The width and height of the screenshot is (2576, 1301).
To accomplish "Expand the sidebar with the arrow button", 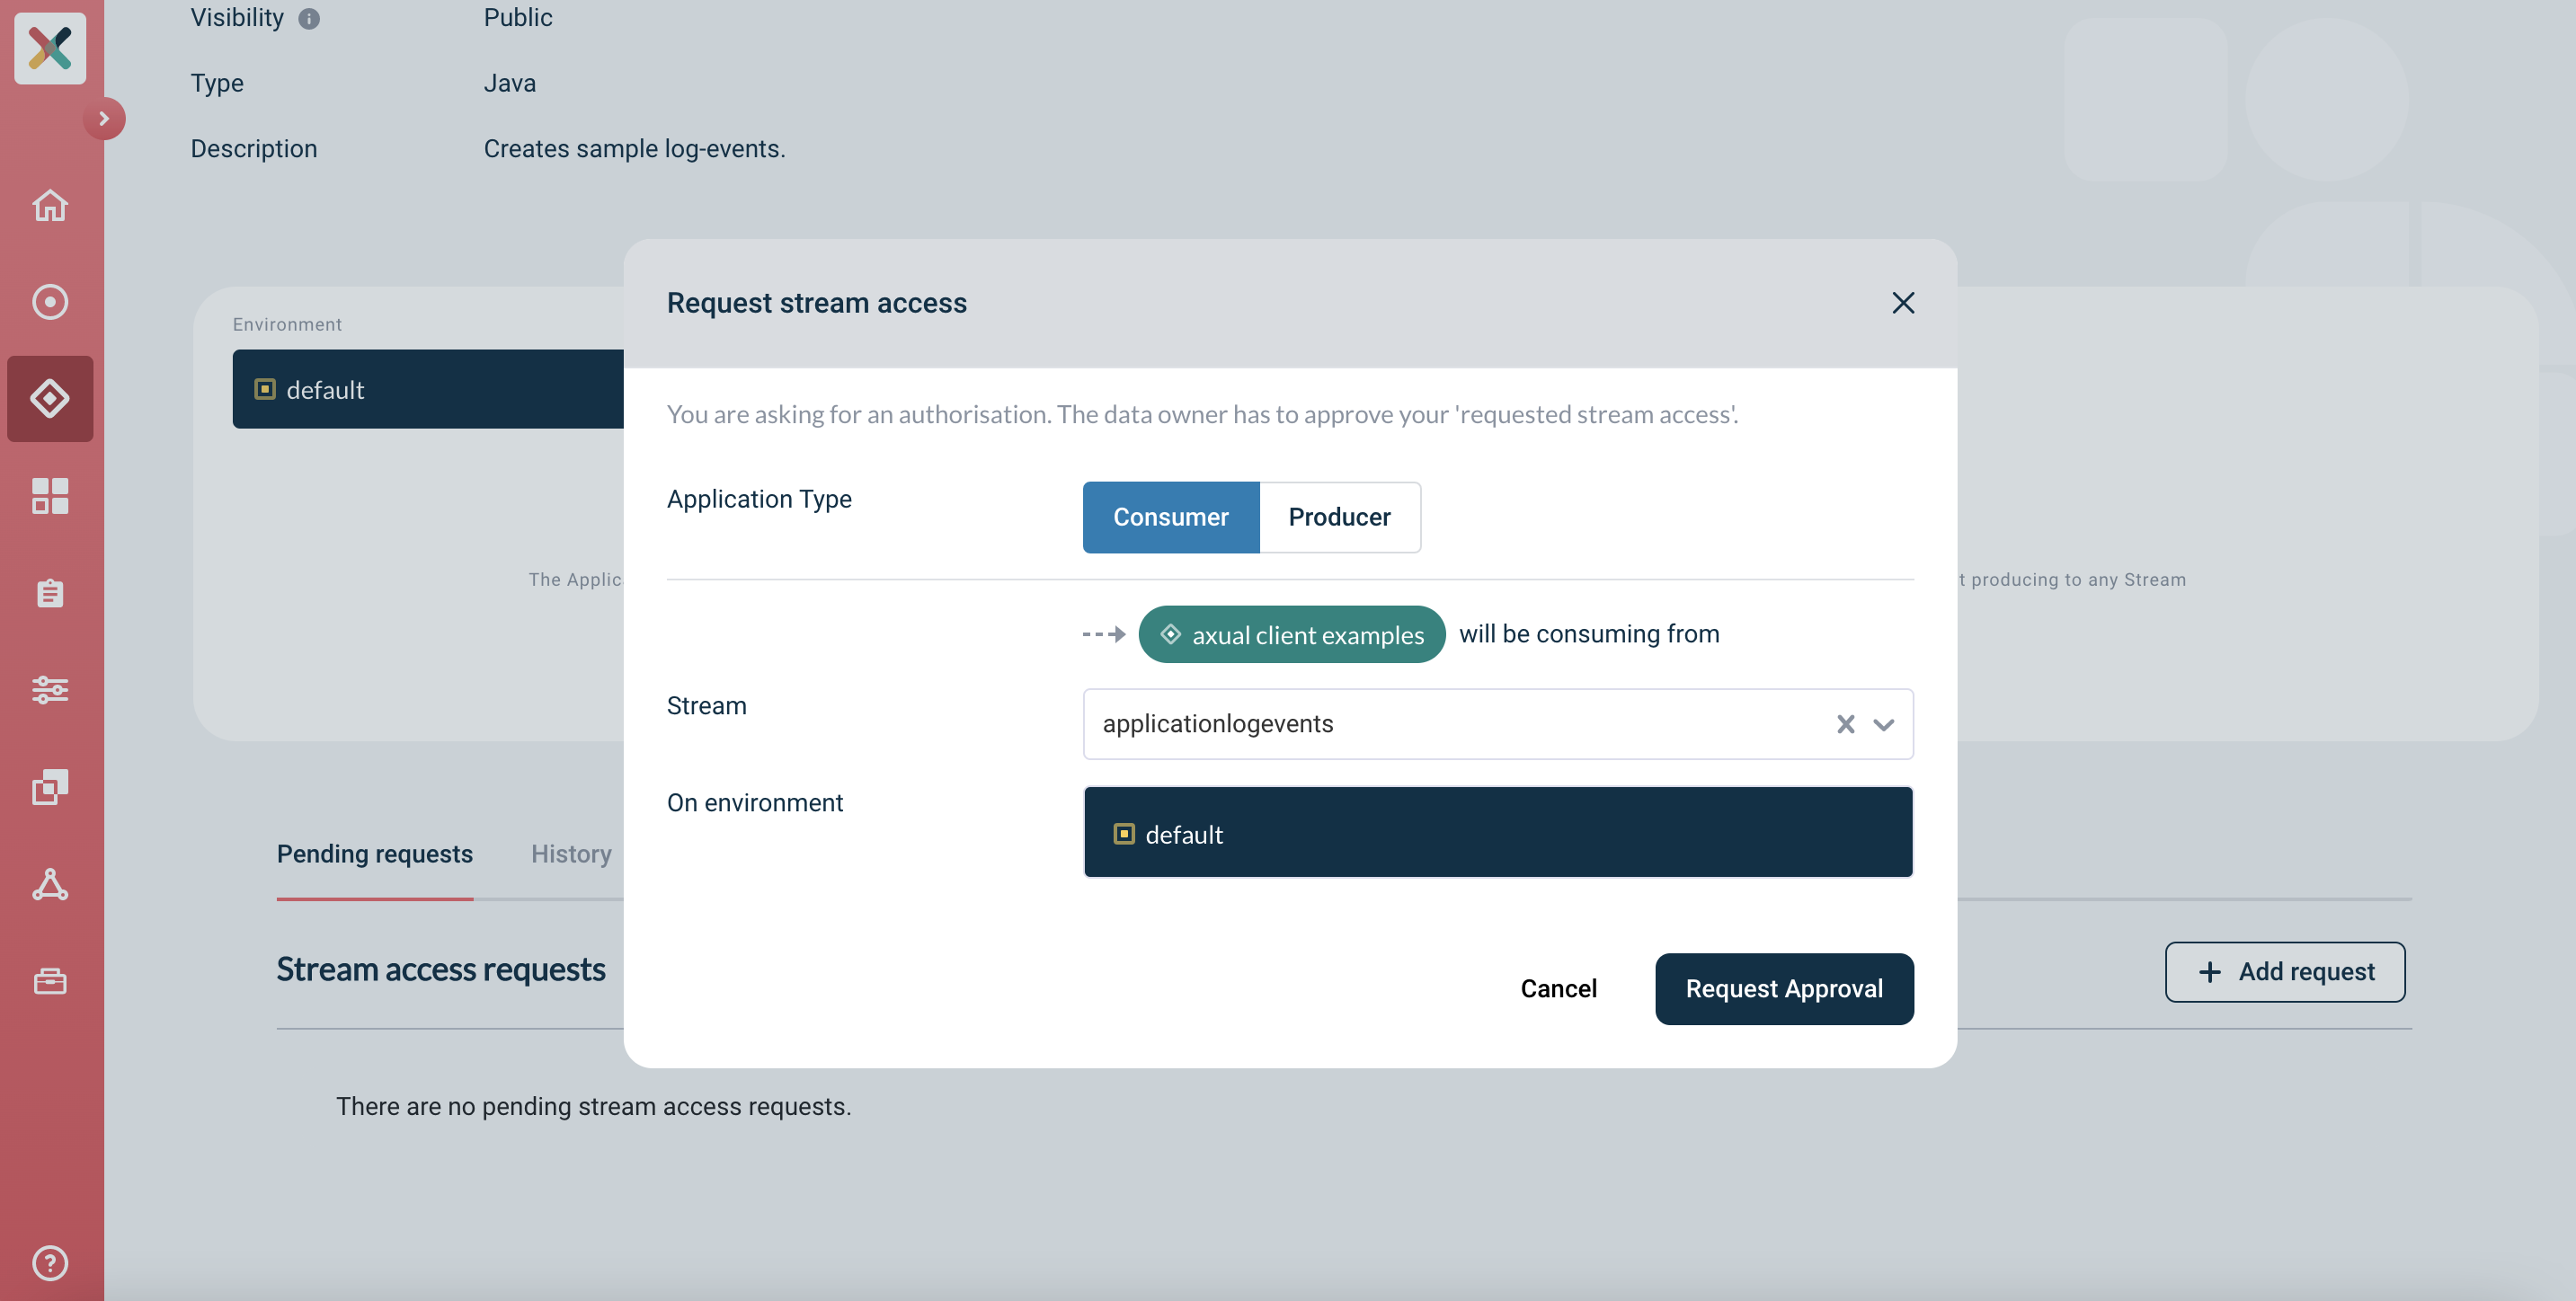I will point(104,118).
